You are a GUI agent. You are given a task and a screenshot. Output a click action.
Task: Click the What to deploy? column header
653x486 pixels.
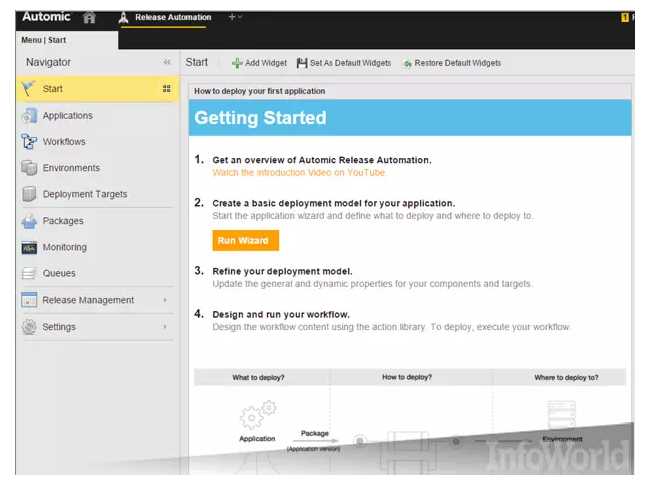(x=258, y=377)
